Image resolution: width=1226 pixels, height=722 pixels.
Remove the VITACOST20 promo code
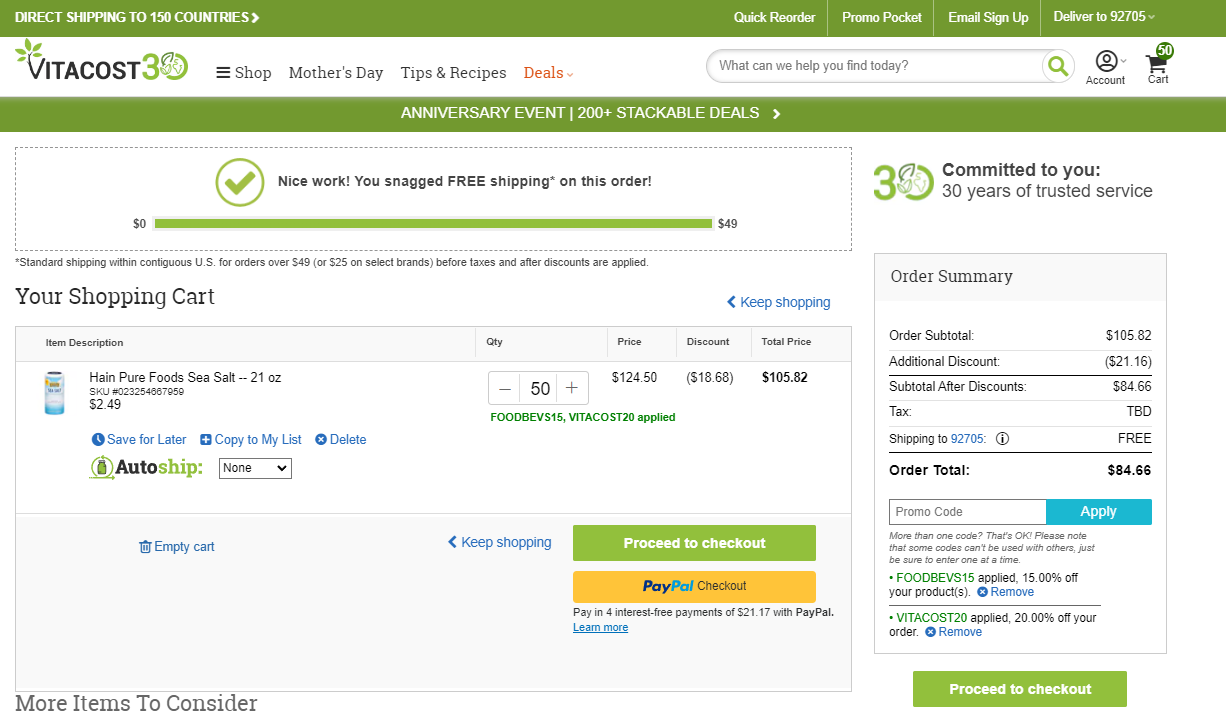(953, 632)
